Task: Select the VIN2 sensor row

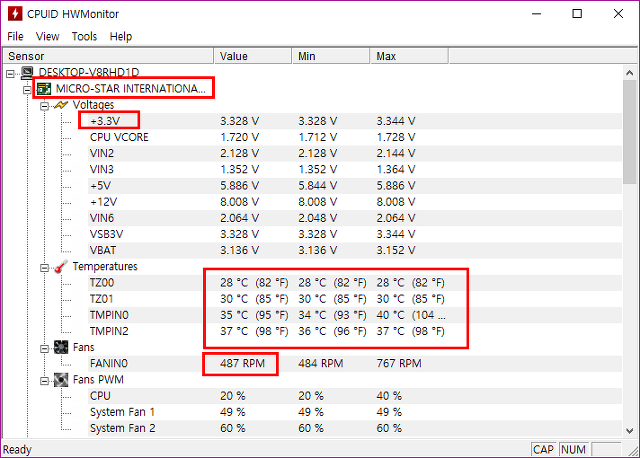Action: (354, 153)
